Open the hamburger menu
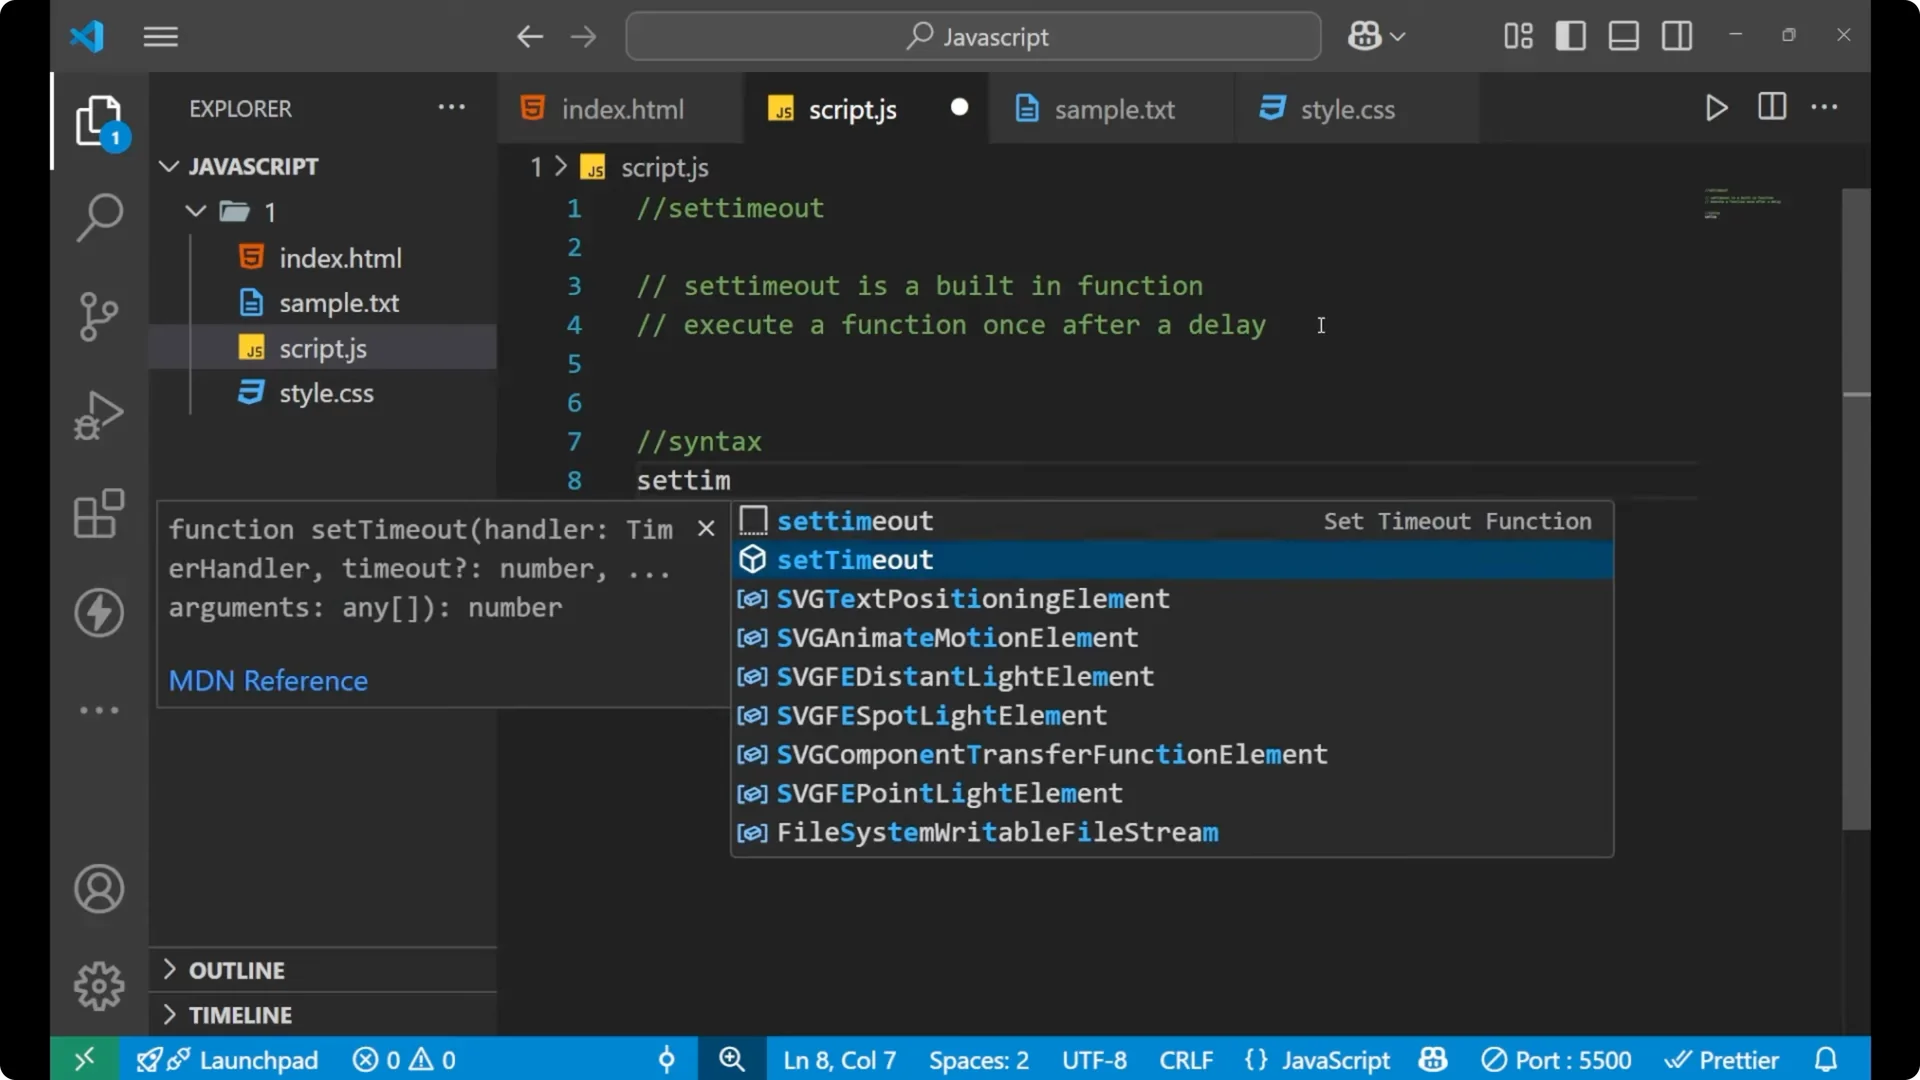Image resolution: width=1920 pixels, height=1080 pixels. [x=160, y=36]
